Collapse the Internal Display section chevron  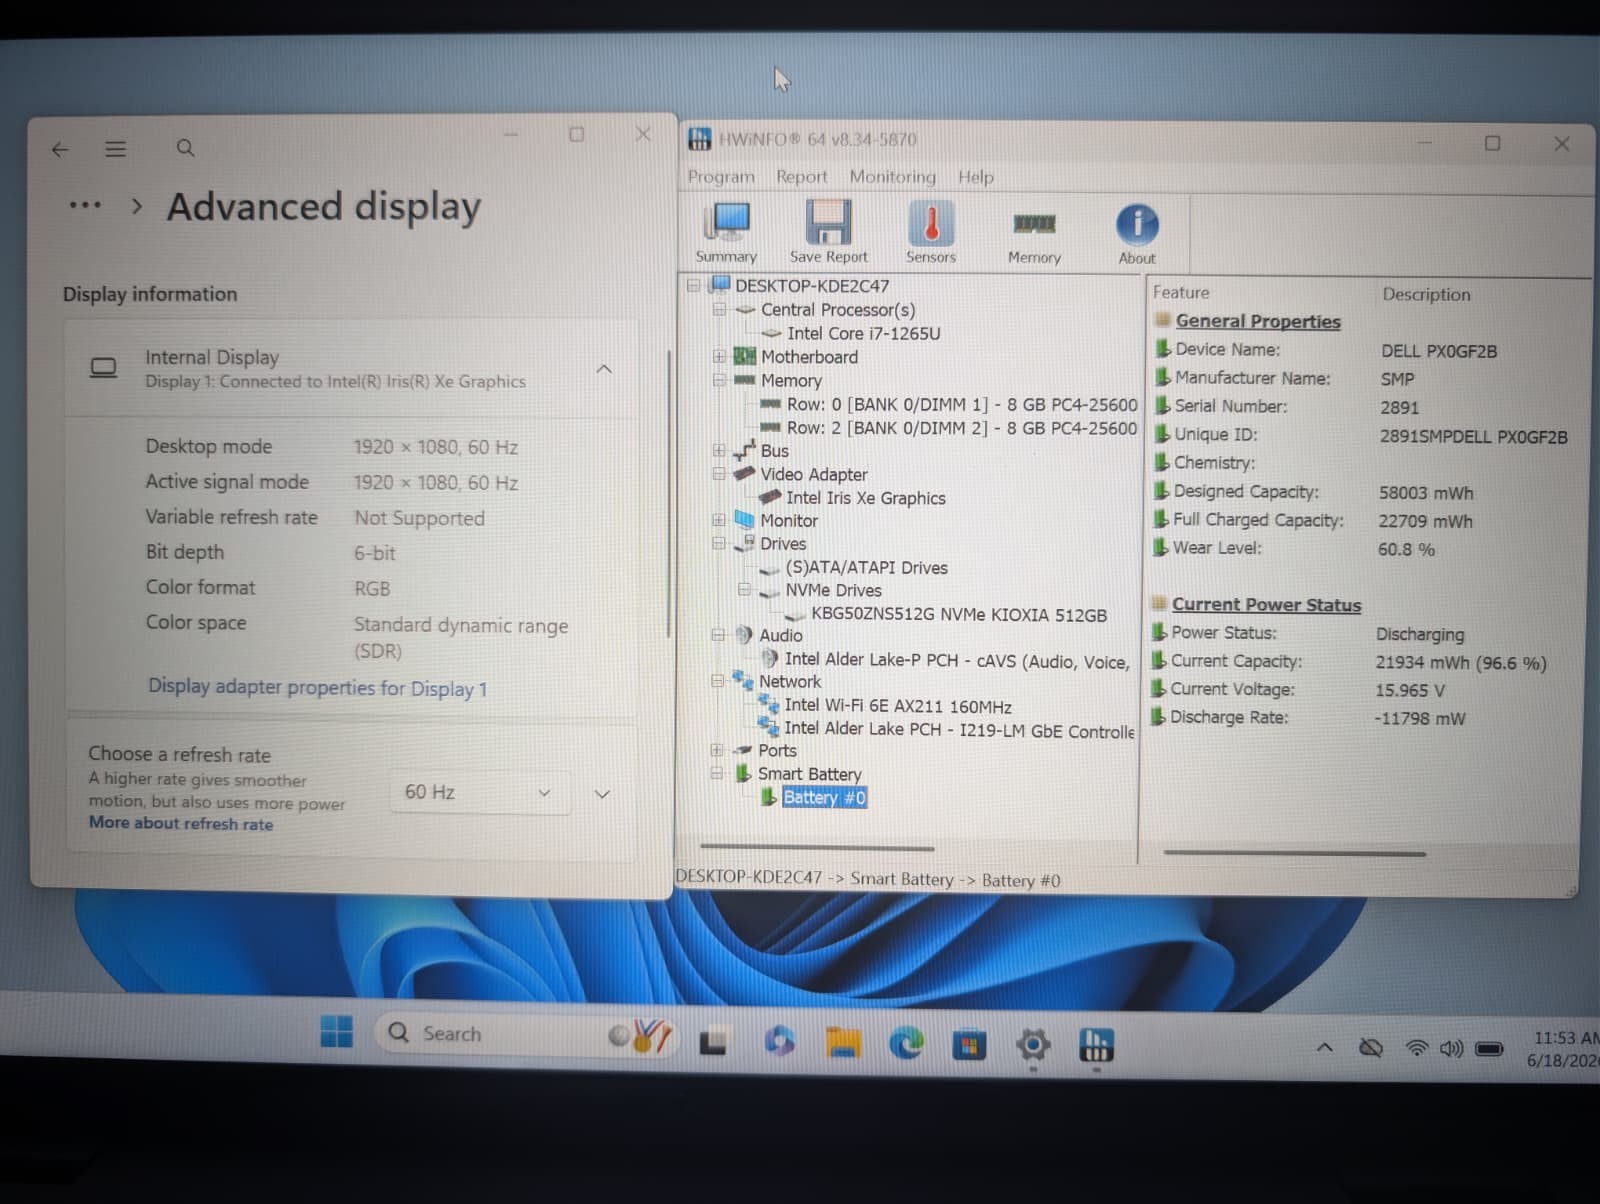tap(604, 369)
